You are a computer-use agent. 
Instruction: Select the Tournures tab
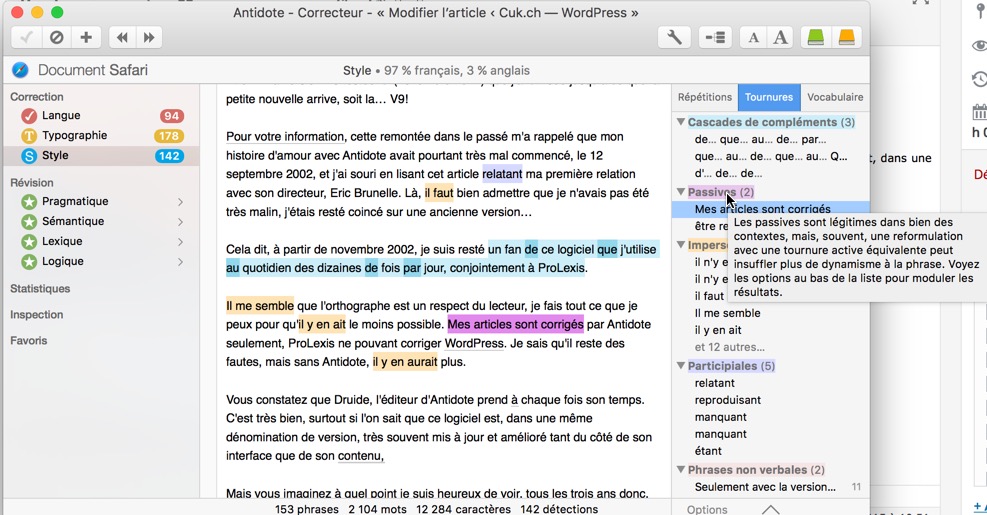pos(769,97)
